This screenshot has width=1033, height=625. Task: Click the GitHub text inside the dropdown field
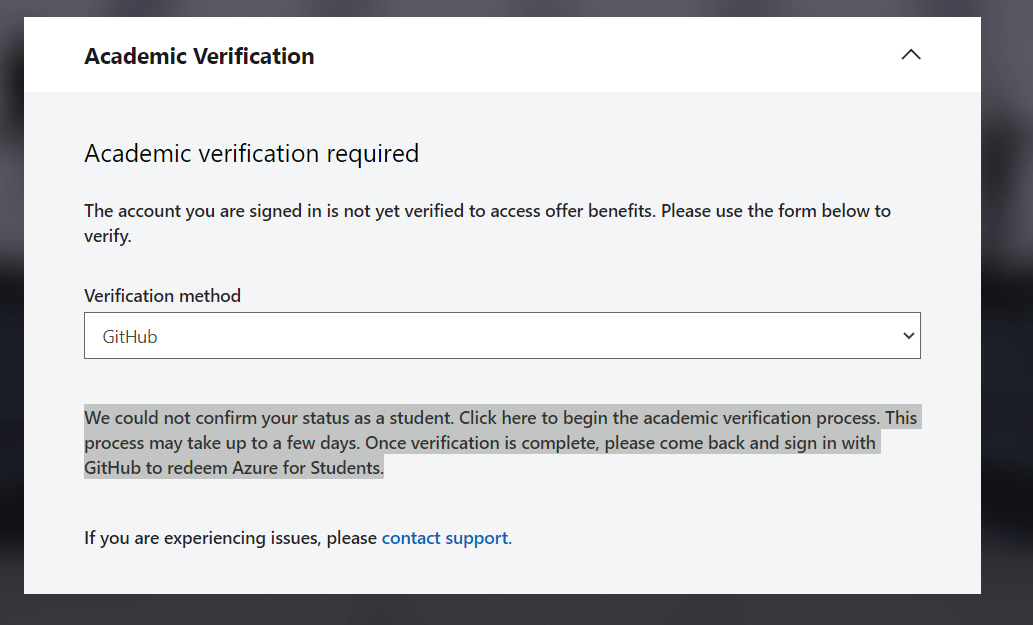click(x=129, y=335)
